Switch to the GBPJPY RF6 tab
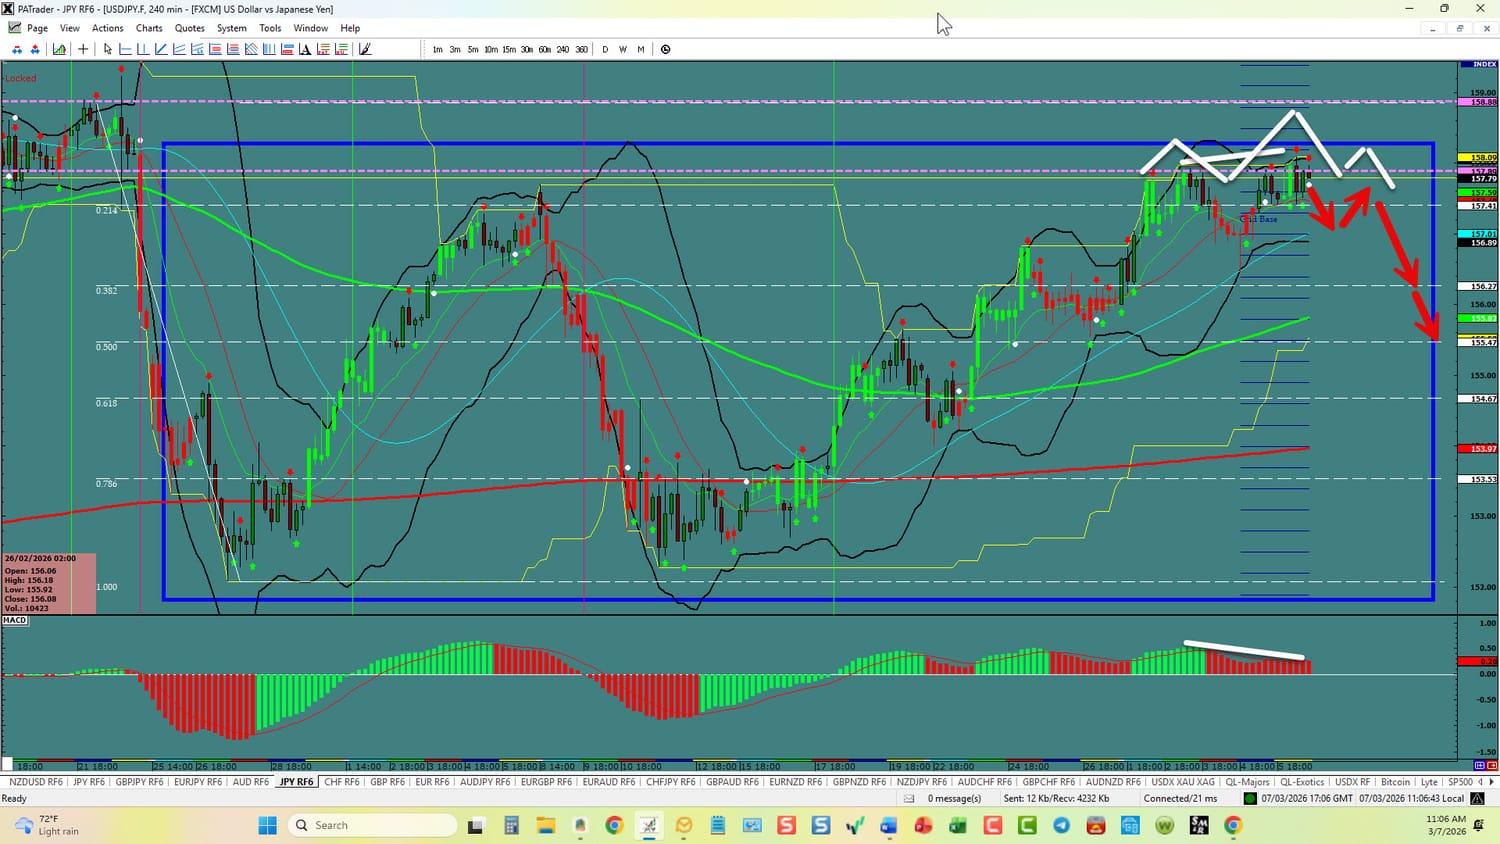 [x=141, y=782]
